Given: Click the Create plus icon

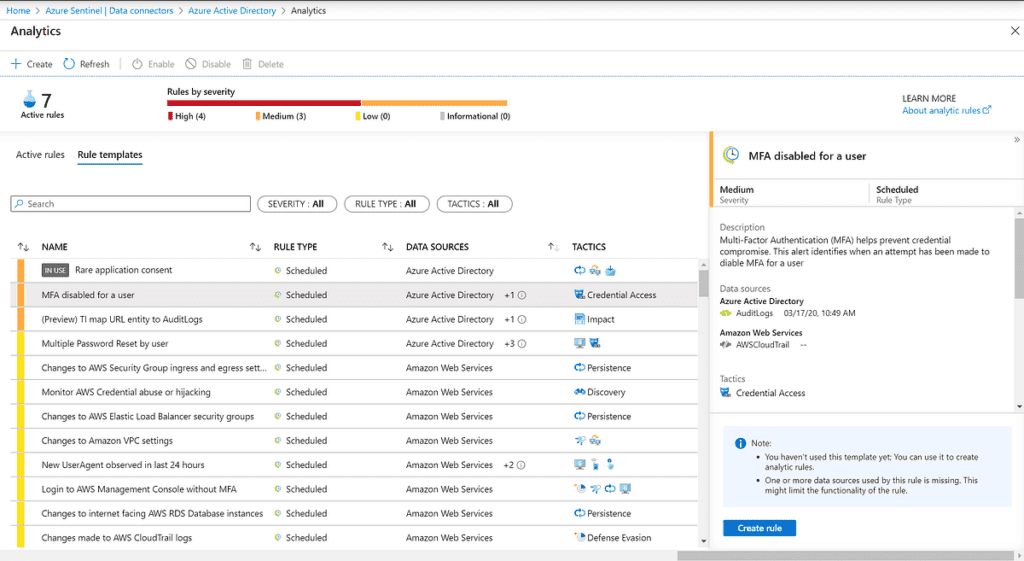Looking at the screenshot, I should click(16, 64).
